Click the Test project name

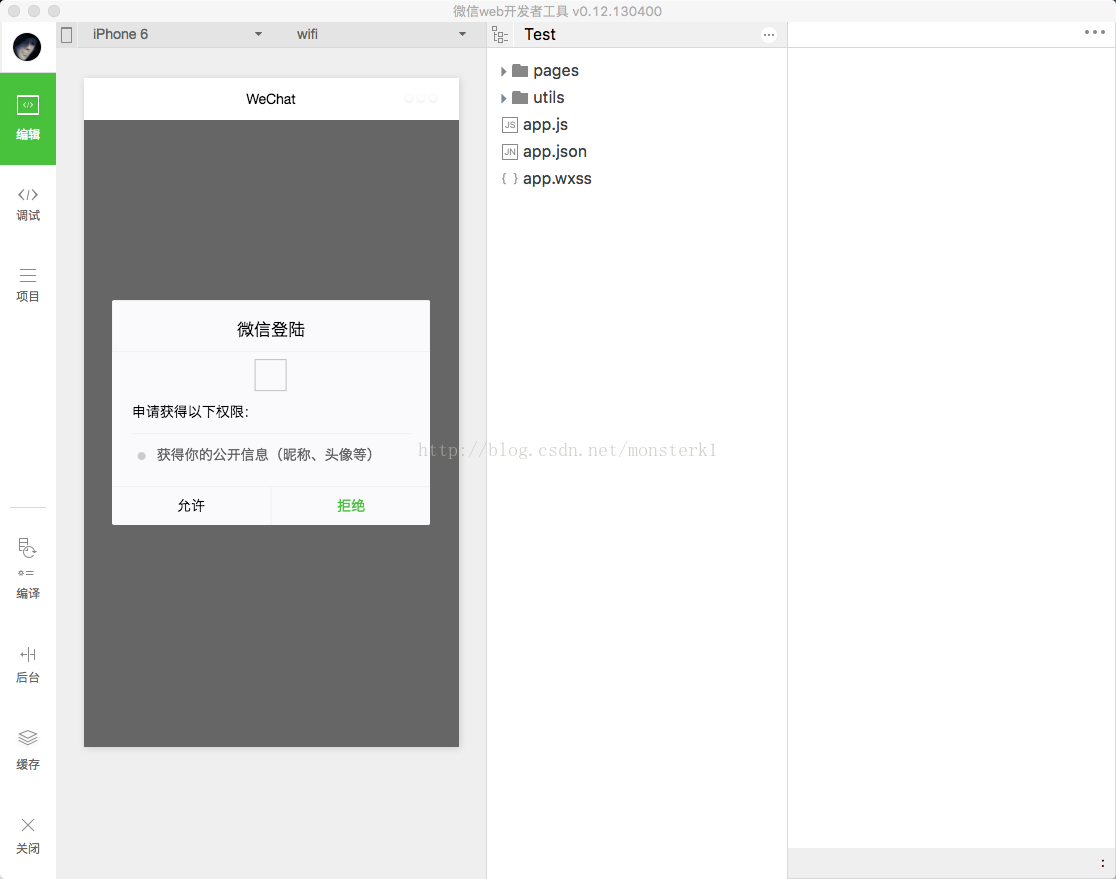(539, 34)
